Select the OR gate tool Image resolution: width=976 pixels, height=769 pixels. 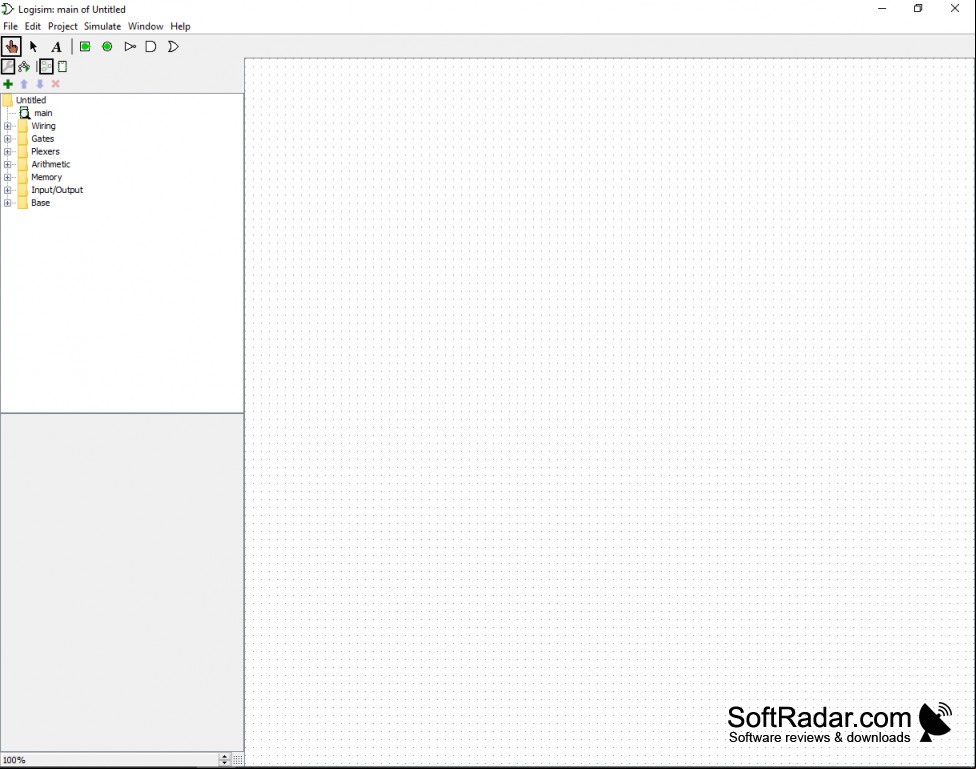(x=173, y=47)
